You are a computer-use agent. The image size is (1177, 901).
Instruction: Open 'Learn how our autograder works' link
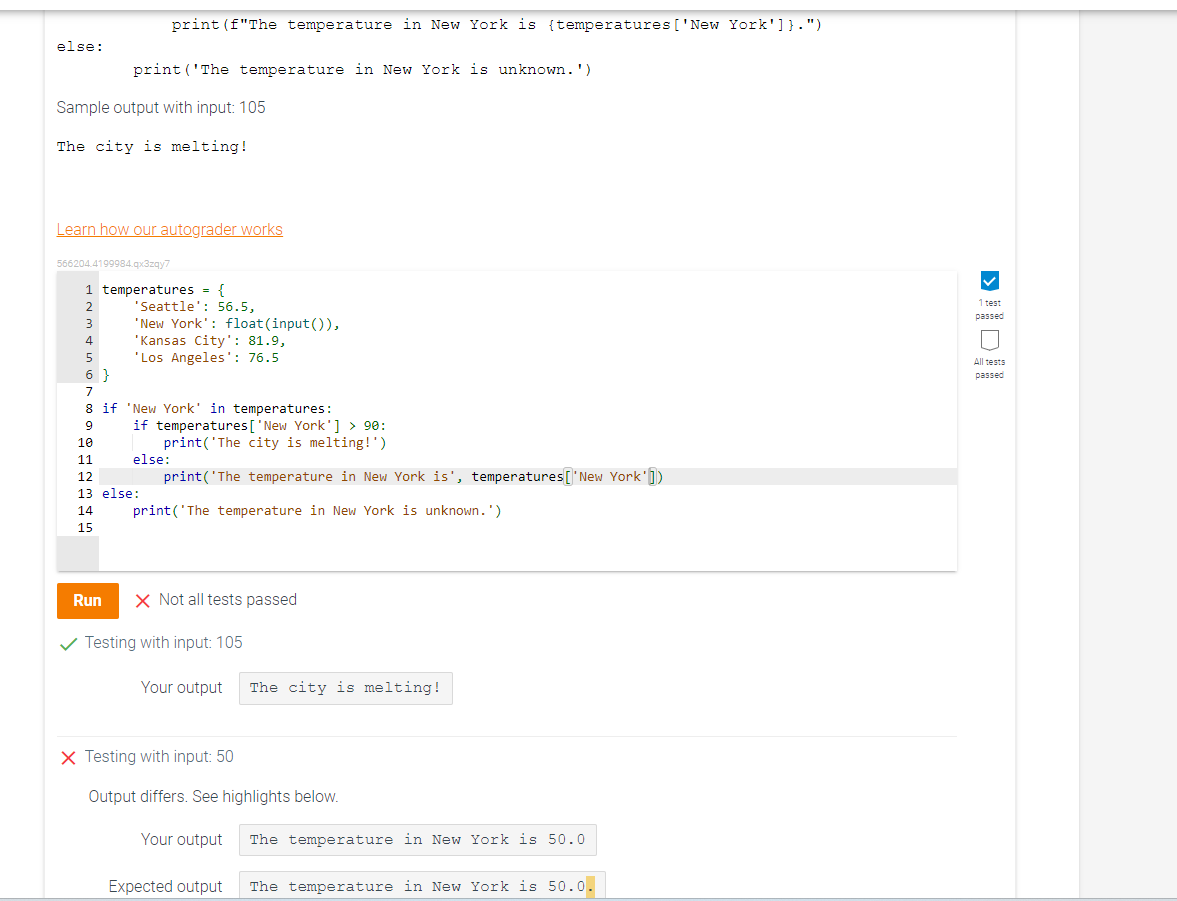(x=170, y=230)
